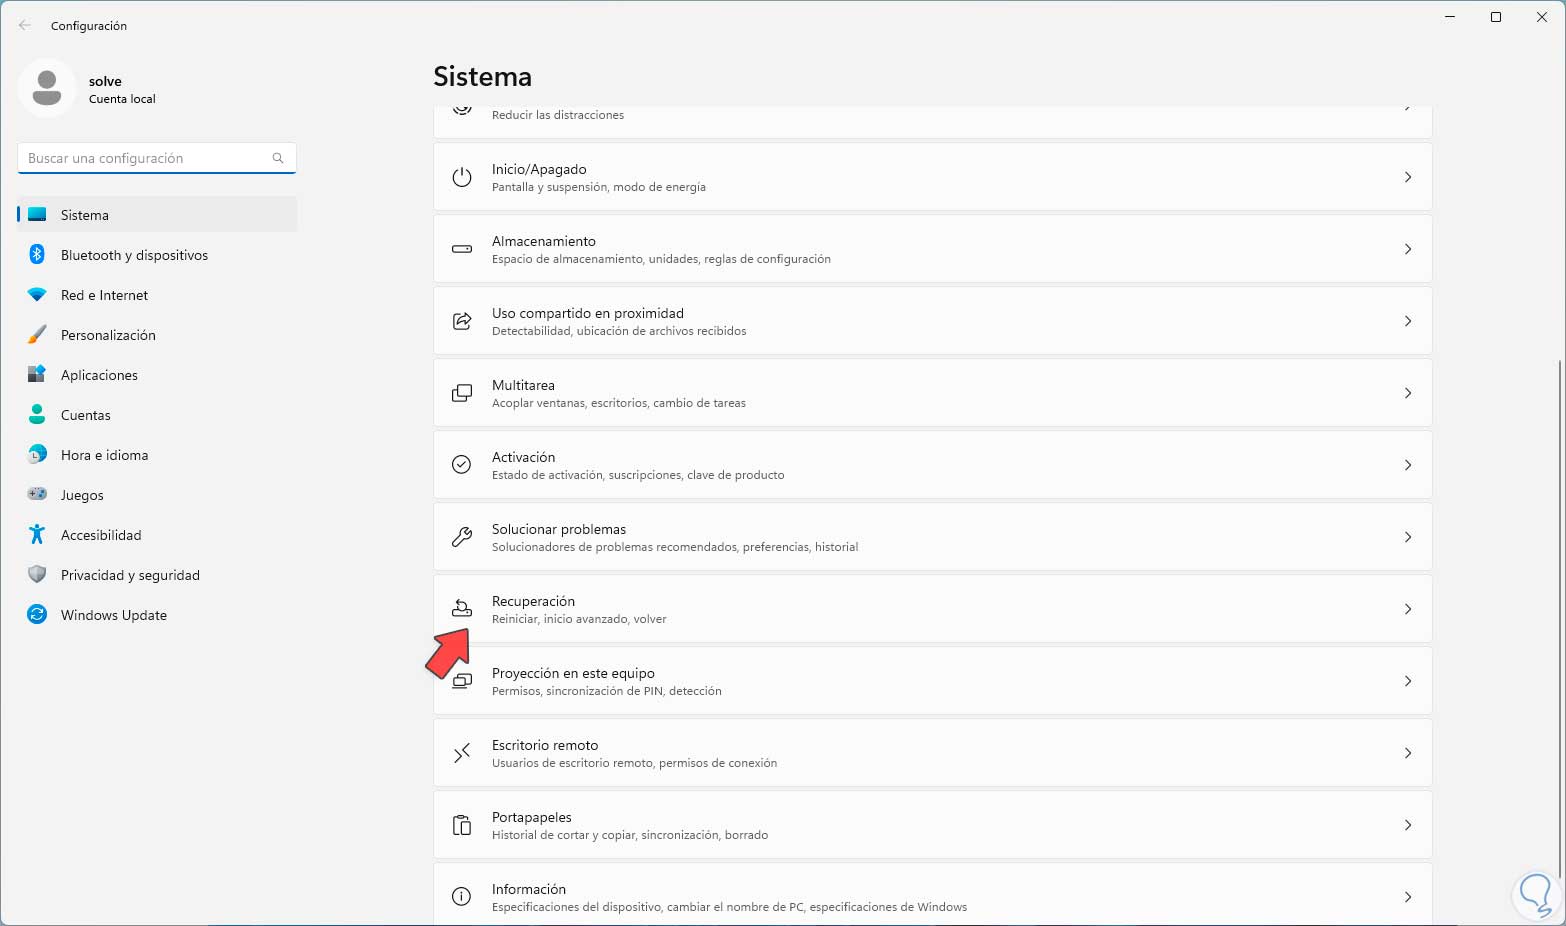Click the Buscar una configuración field

click(x=145, y=158)
